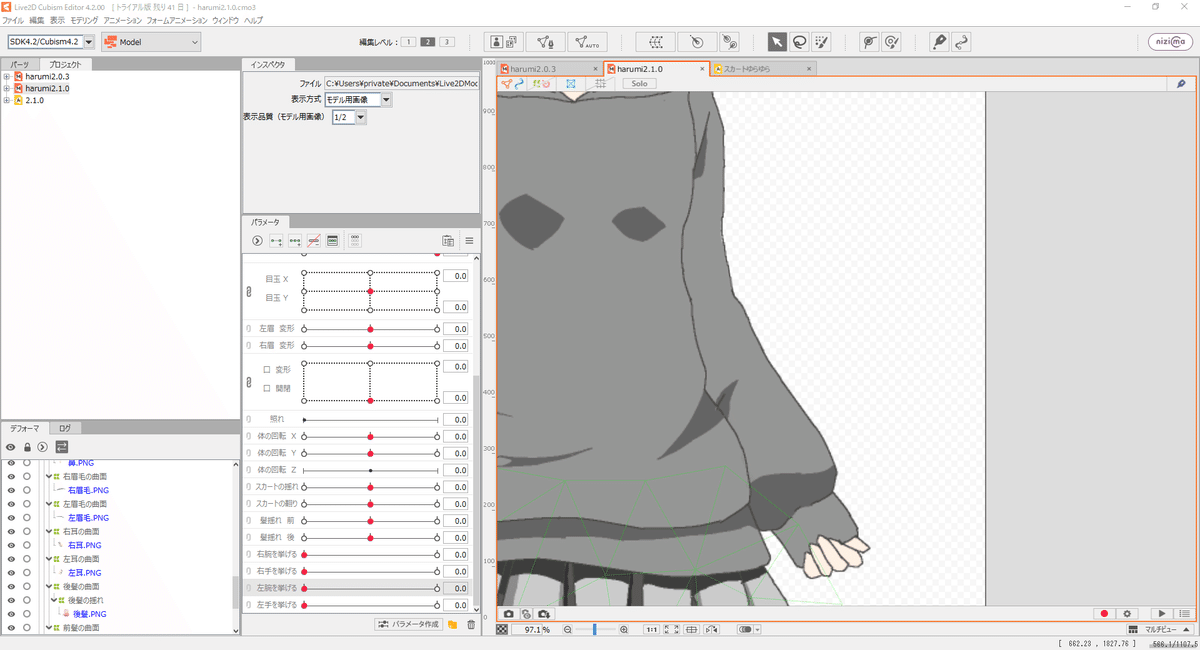This screenshot has width=1200, height=650.
Task: Select the arrow selection tool
Action: 777,42
